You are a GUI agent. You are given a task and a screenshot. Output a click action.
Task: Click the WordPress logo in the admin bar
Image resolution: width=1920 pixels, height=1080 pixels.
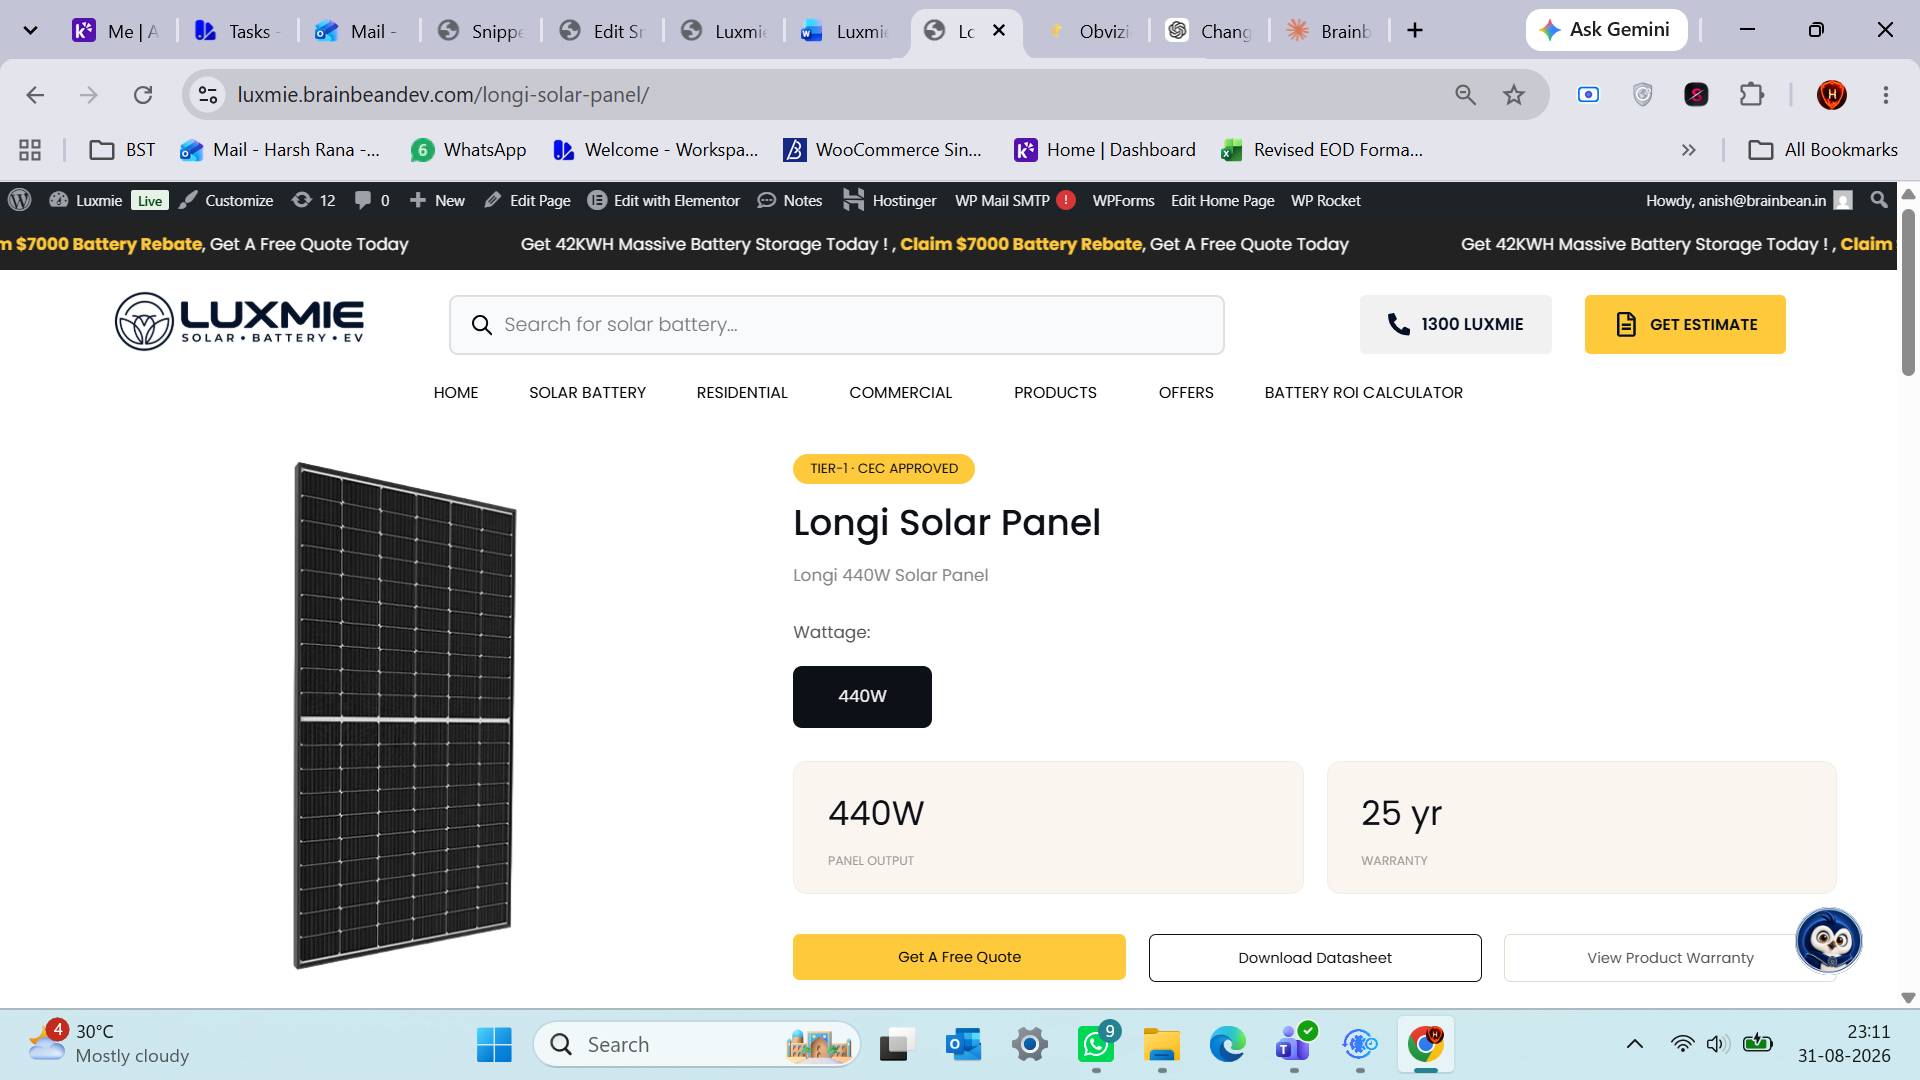(x=20, y=200)
